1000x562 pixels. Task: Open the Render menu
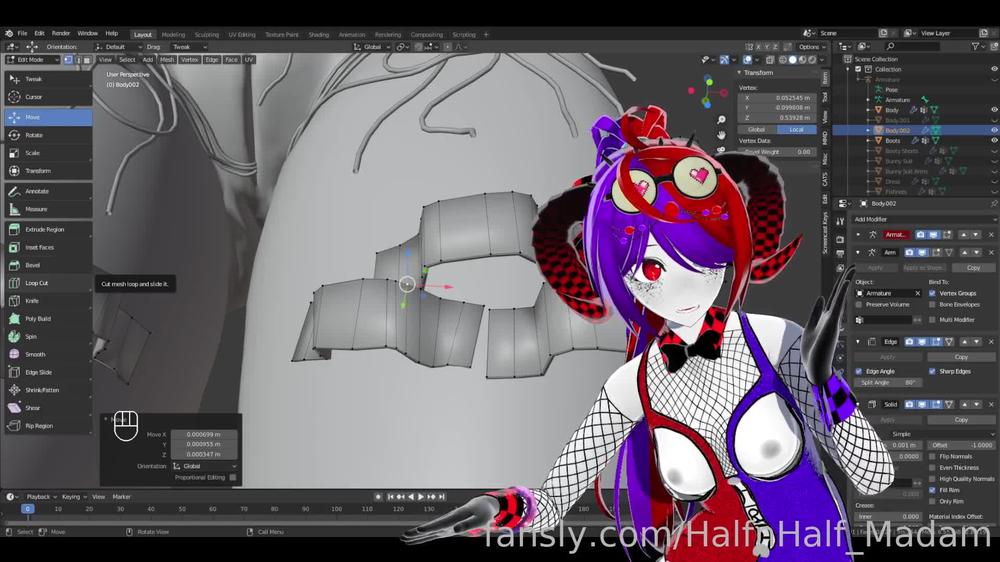(61, 34)
